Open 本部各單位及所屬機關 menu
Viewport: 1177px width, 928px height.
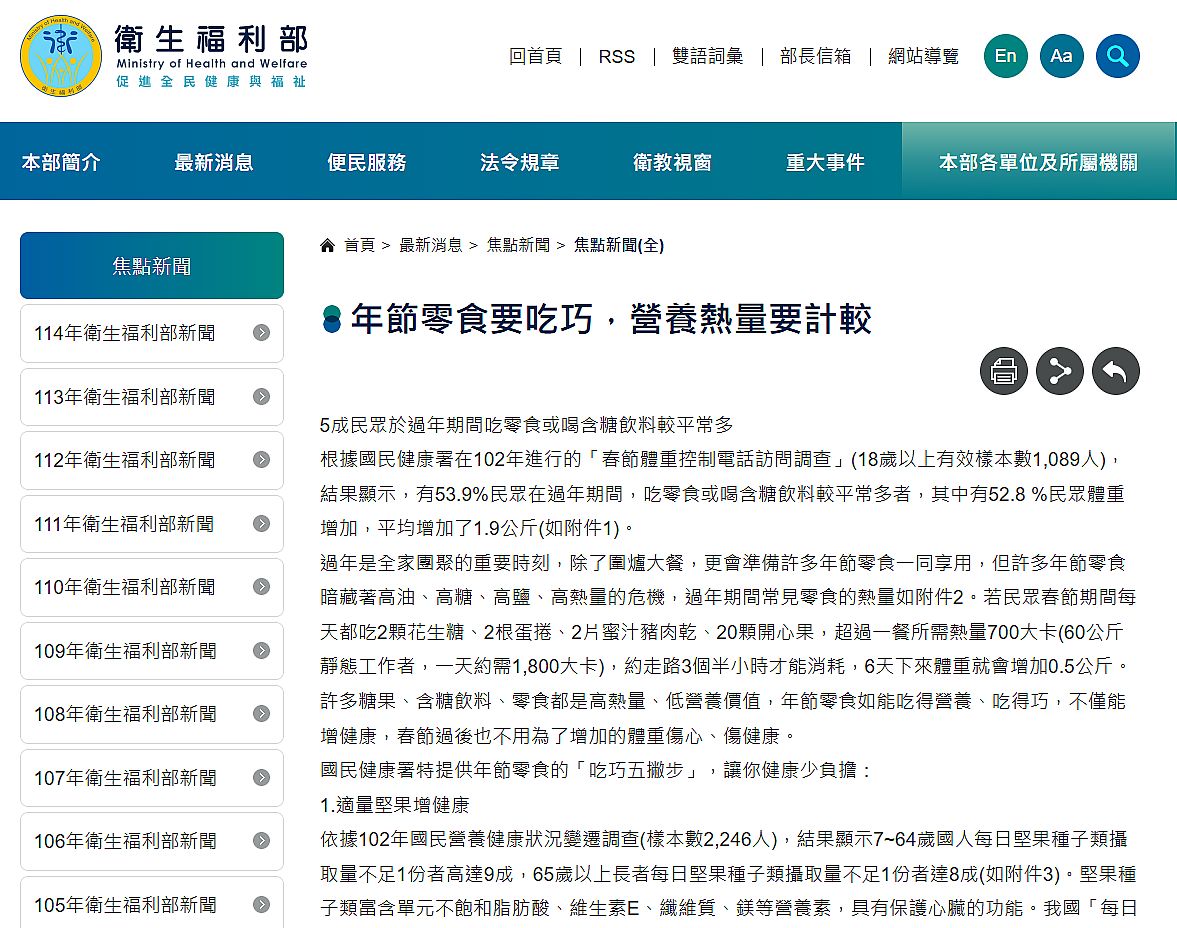tap(1037, 162)
